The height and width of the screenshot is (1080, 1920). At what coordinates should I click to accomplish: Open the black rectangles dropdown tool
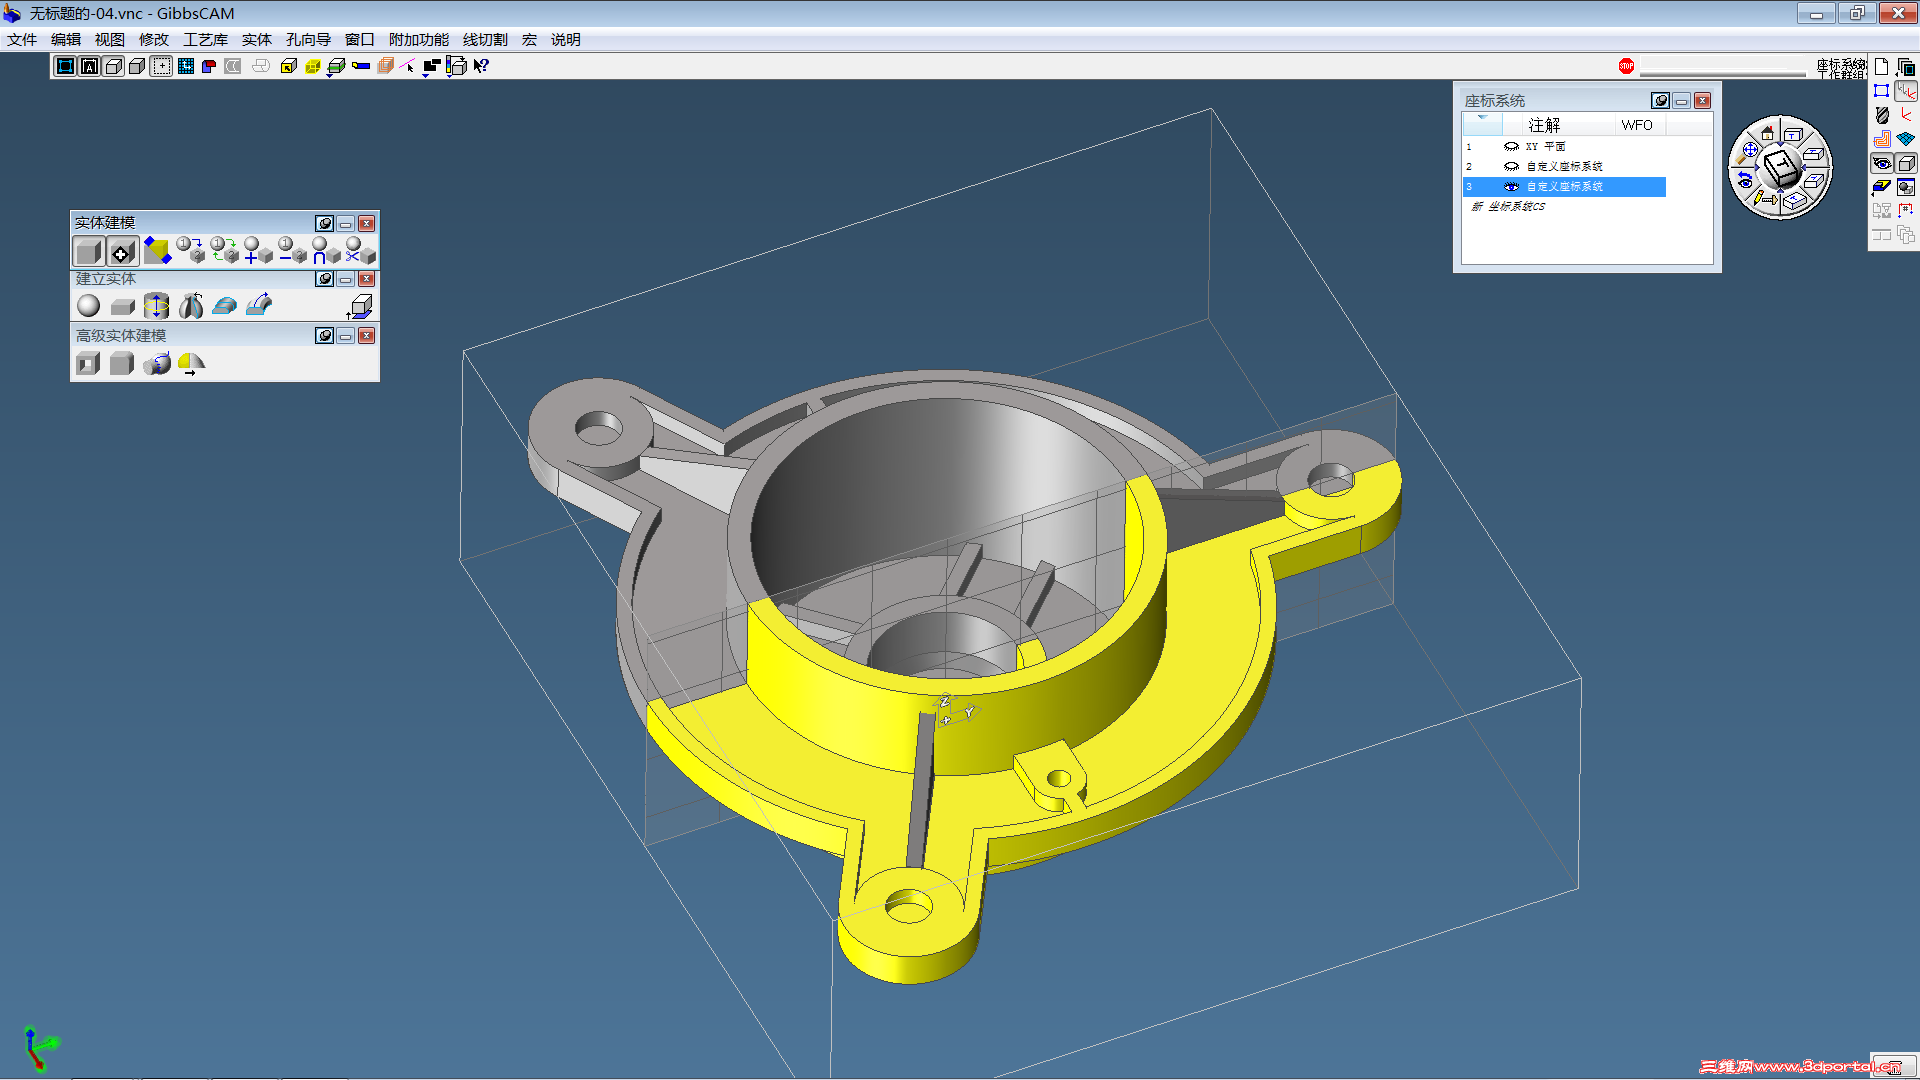point(431,67)
